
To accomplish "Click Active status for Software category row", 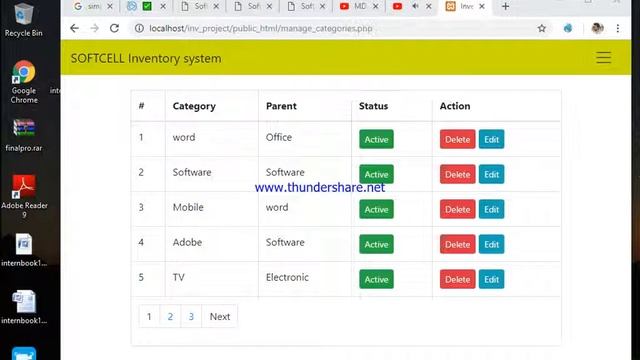I will tap(376, 174).
